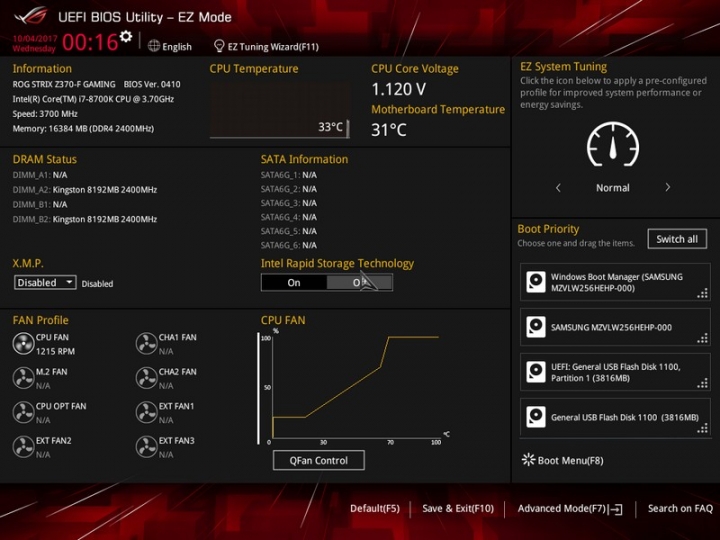Click the General USB Flash Disk 1100 (3816MB) disk icon
720x540 pixels.
click(536, 417)
